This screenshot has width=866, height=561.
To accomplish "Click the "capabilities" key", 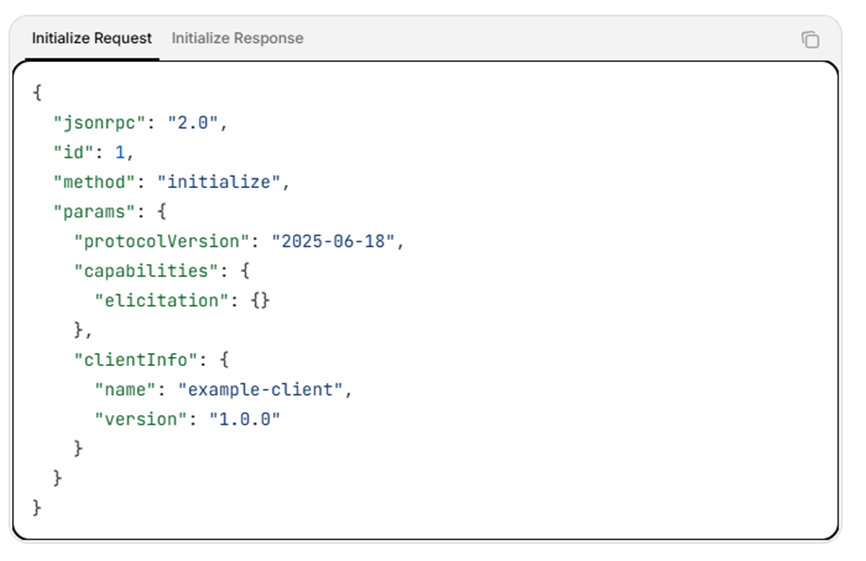I will [x=142, y=271].
